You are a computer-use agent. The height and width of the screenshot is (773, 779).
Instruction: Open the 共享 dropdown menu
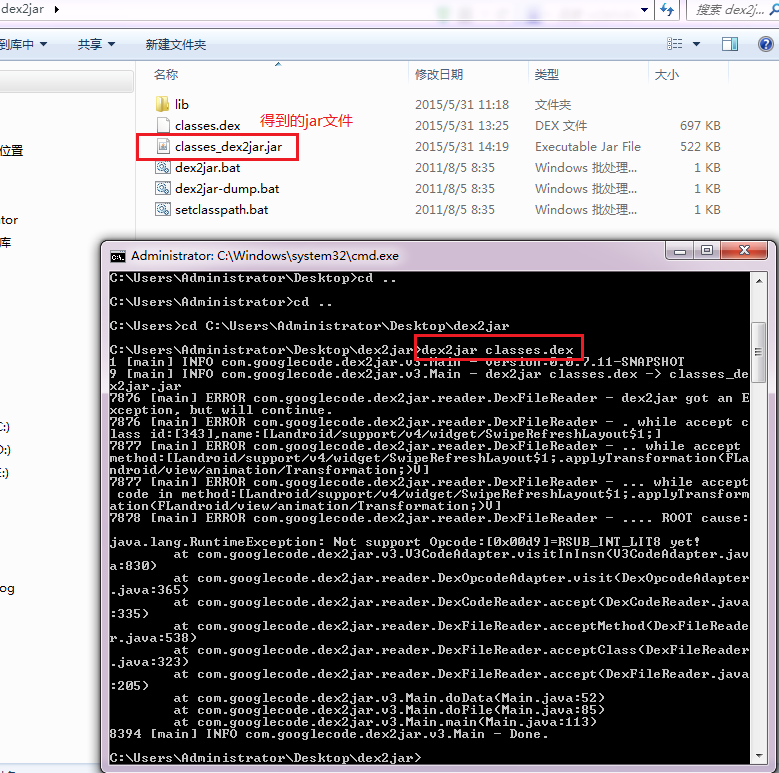point(96,45)
